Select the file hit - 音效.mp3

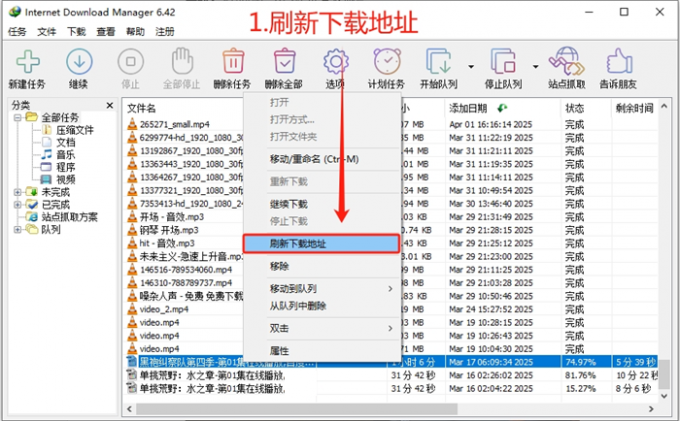(167, 243)
